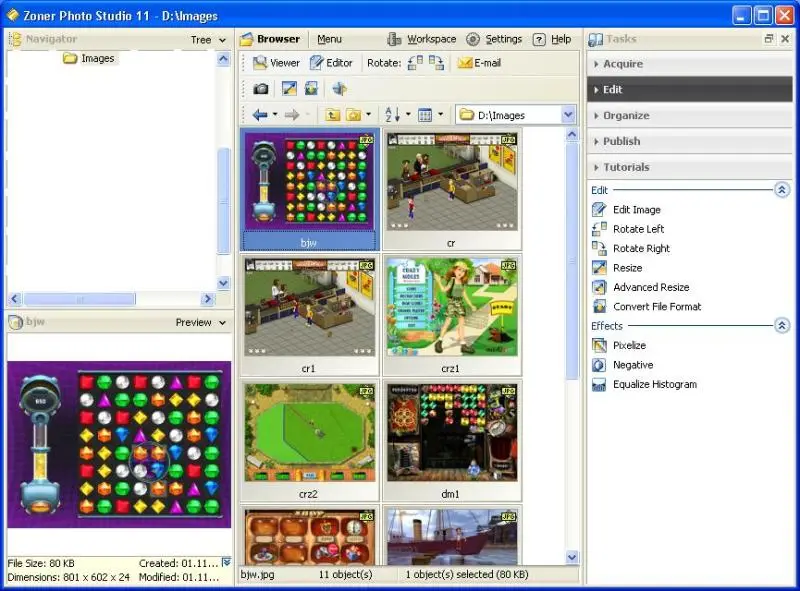The width and height of the screenshot is (800, 591).
Task: Select the crz1 thumbnail
Action: [452, 315]
